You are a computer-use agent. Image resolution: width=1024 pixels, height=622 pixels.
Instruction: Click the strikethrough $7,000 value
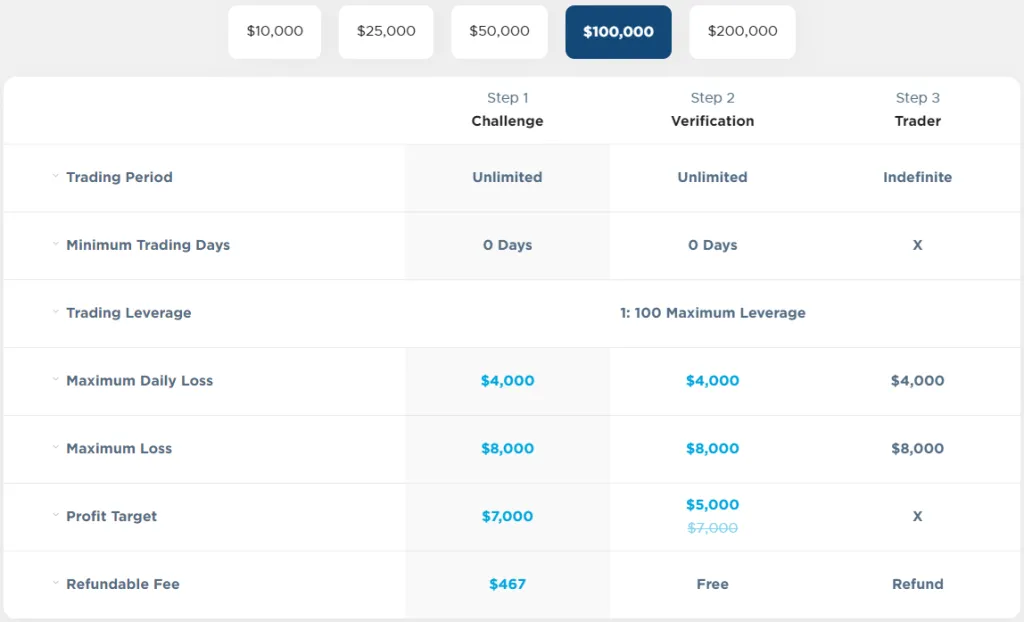point(712,527)
